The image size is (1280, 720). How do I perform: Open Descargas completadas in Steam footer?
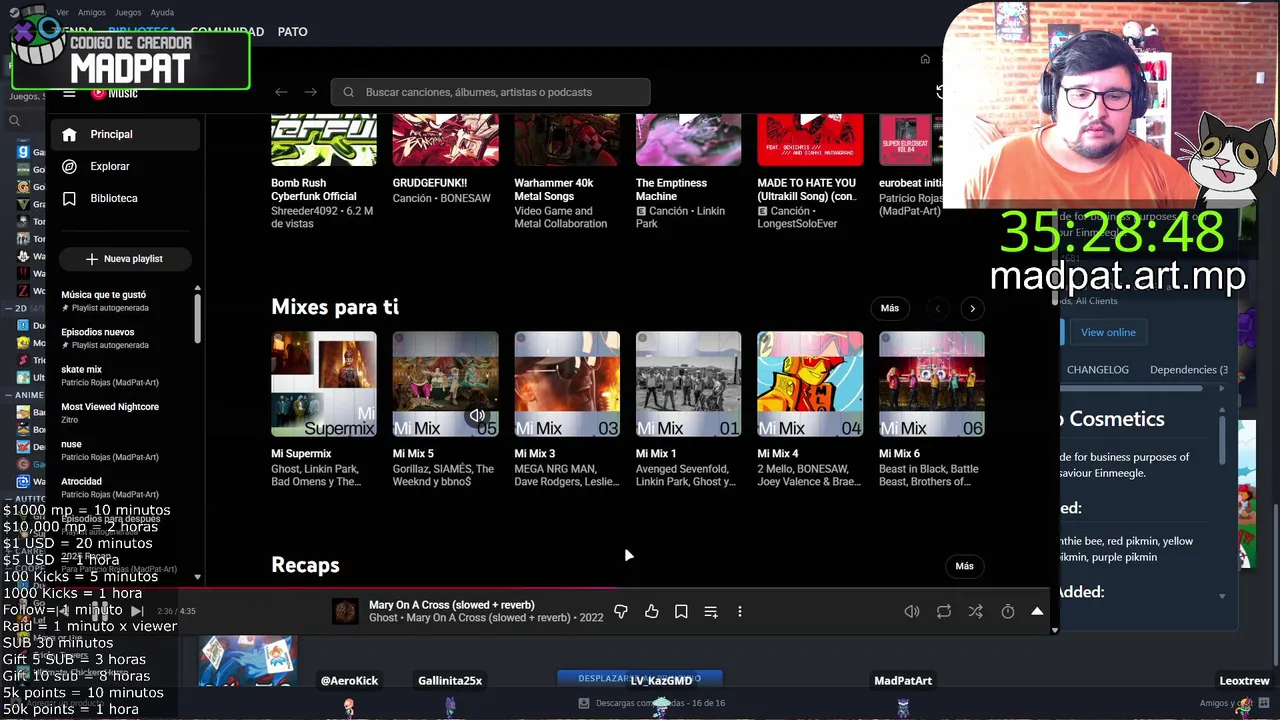click(x=654, y=703)
